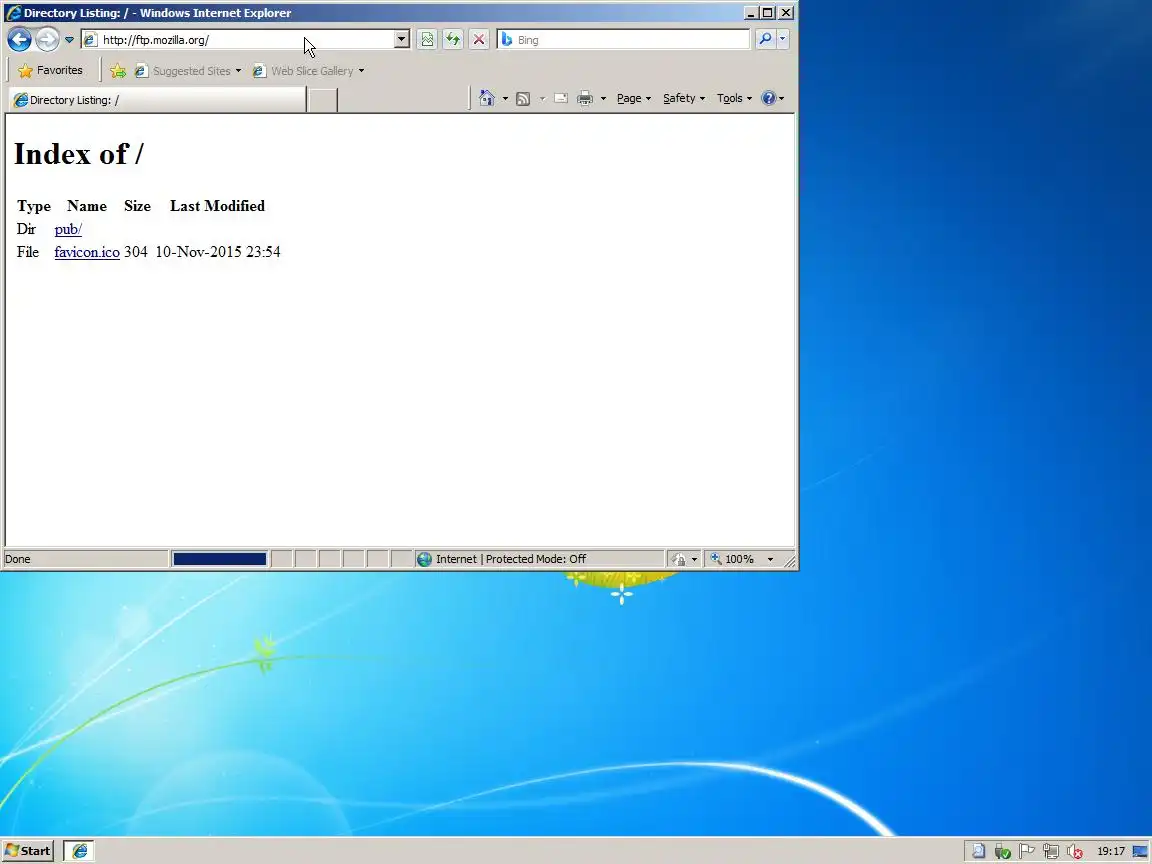This screenshot has width=1152, height=864.
Task: Expand the zoom level dropdown arrow
Action: tap(770, 560)
